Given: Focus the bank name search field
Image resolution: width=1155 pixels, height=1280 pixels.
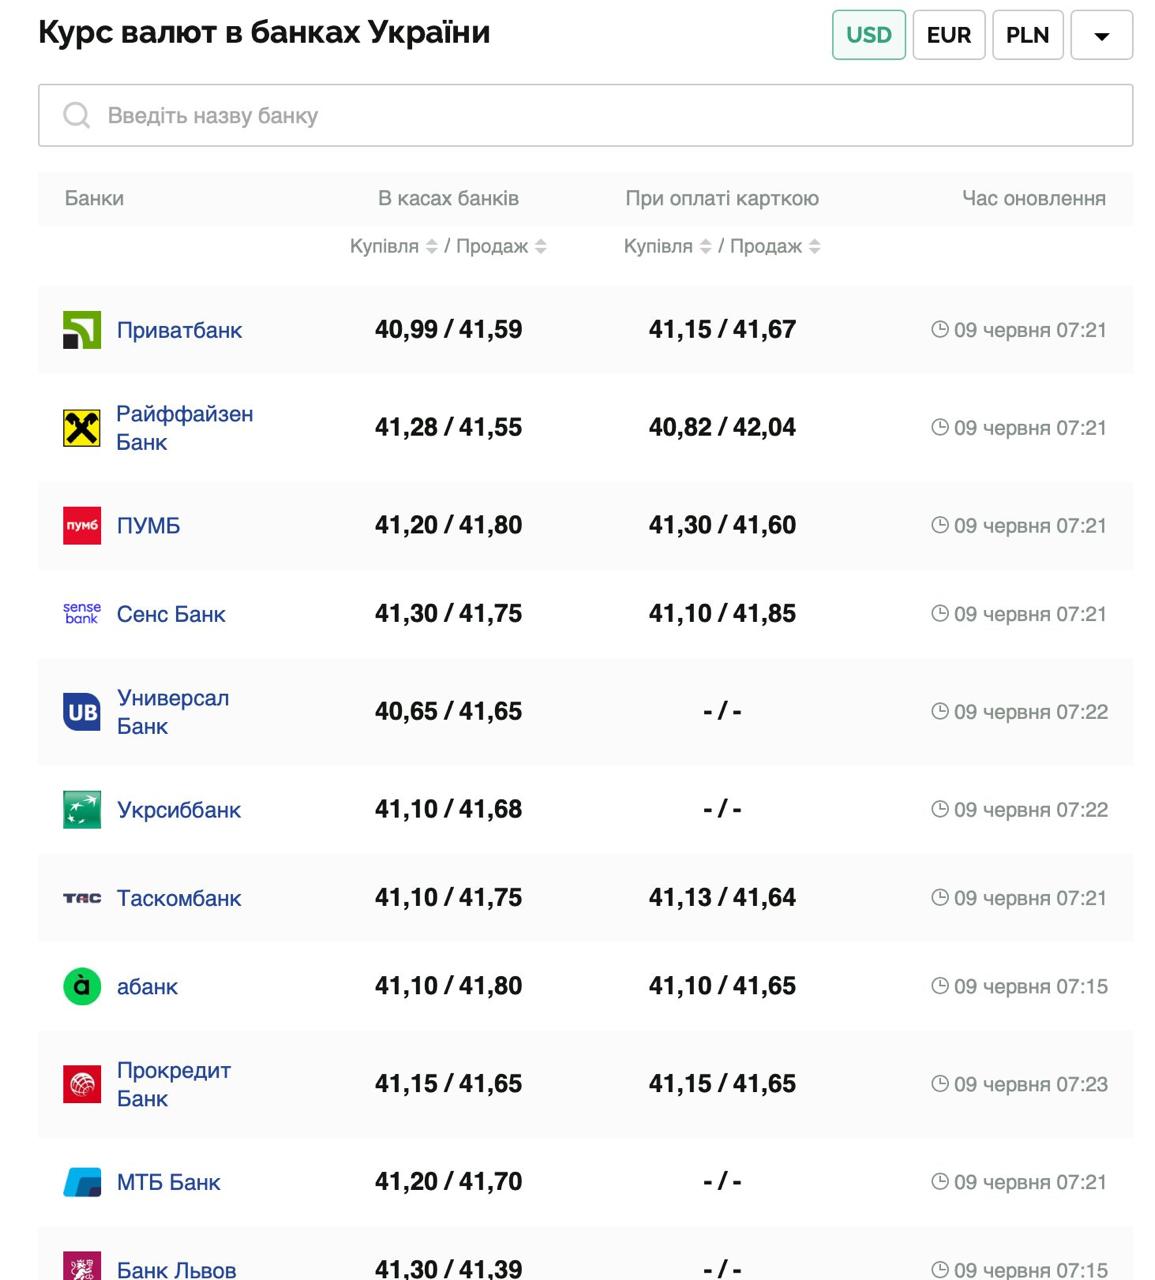Looking at the screenshot, I should [585, 115].
